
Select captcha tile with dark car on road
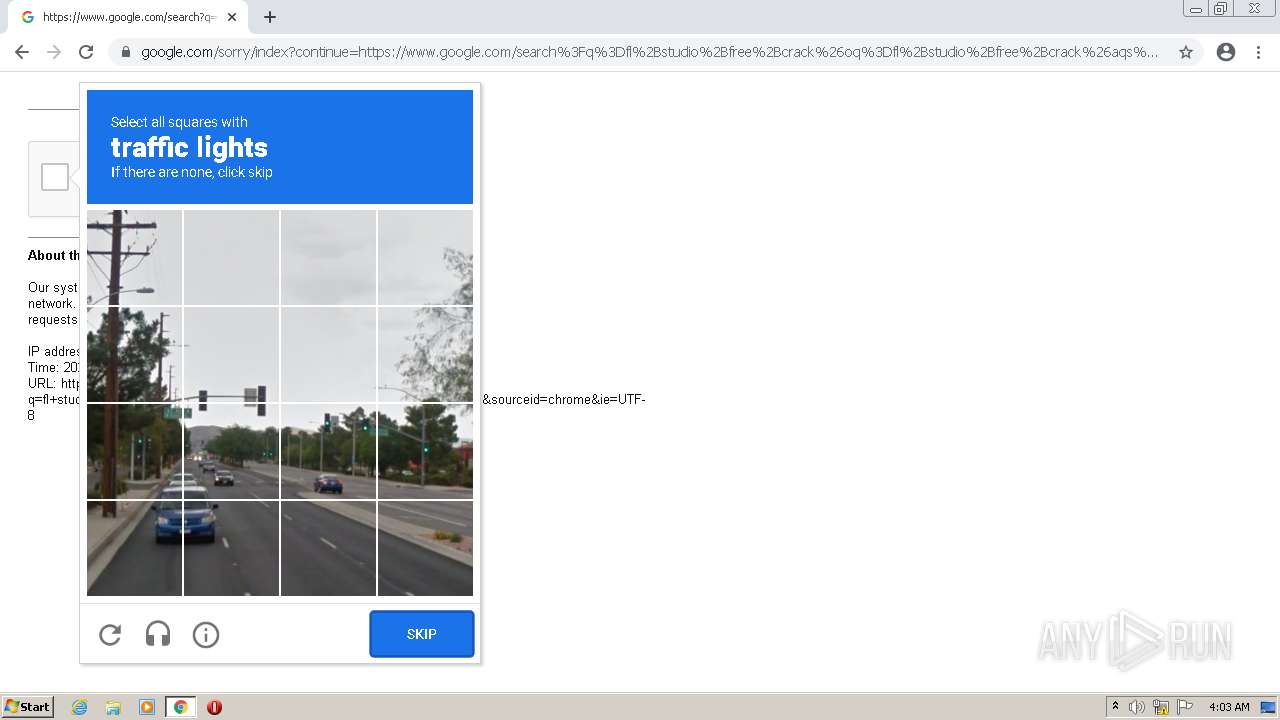point(231,451)
